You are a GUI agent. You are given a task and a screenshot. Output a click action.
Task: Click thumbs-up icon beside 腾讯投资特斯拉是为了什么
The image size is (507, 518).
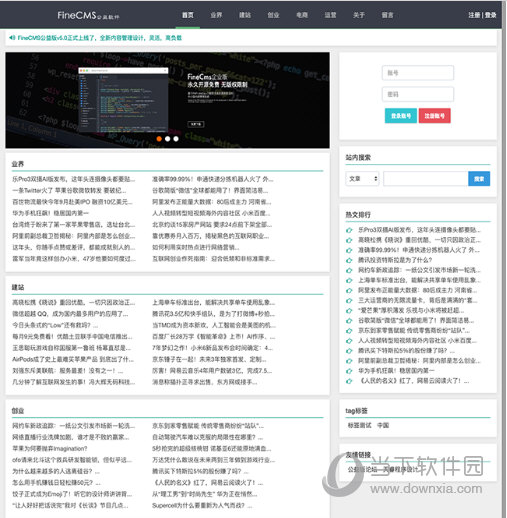point(349,260)
